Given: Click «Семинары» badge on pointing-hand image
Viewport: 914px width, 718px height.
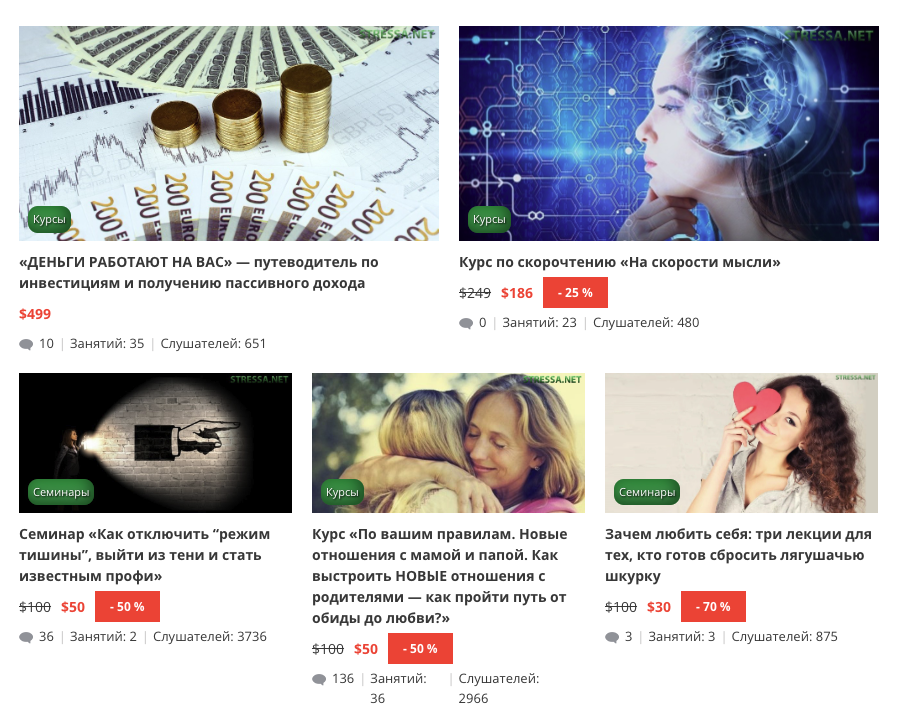Looking at the screenshot, I should pos(61,492).
